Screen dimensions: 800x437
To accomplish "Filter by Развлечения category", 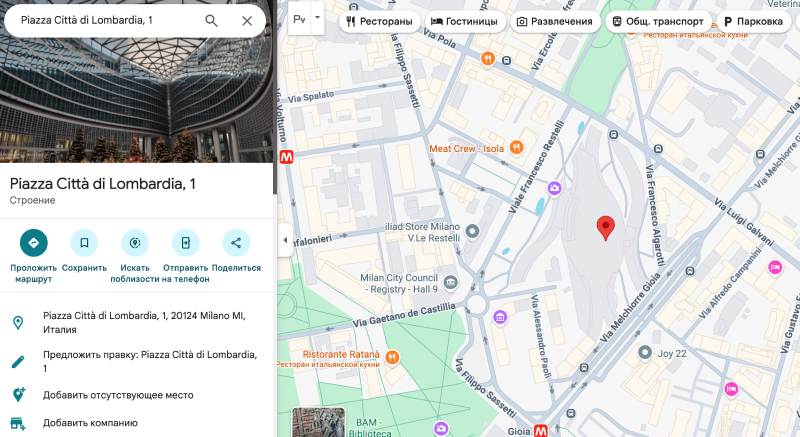I will [555, 21].
